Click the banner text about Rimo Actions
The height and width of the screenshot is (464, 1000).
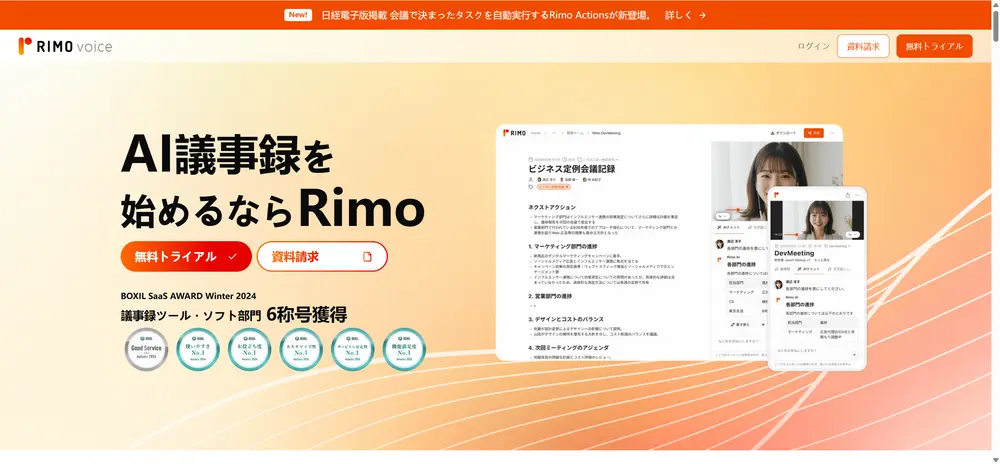tap(486, 15)
